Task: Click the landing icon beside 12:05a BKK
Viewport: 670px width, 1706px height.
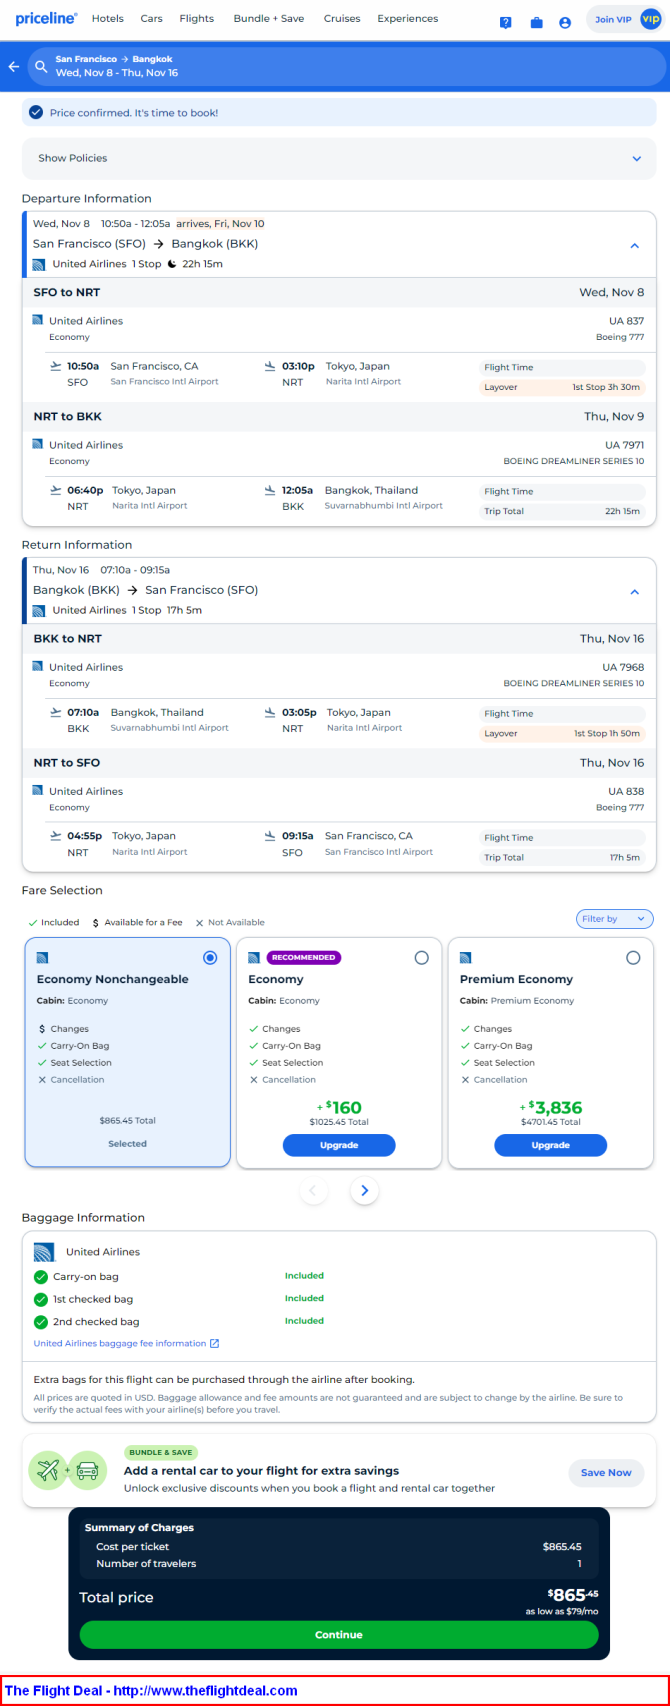Action: [x=270, y=490]
